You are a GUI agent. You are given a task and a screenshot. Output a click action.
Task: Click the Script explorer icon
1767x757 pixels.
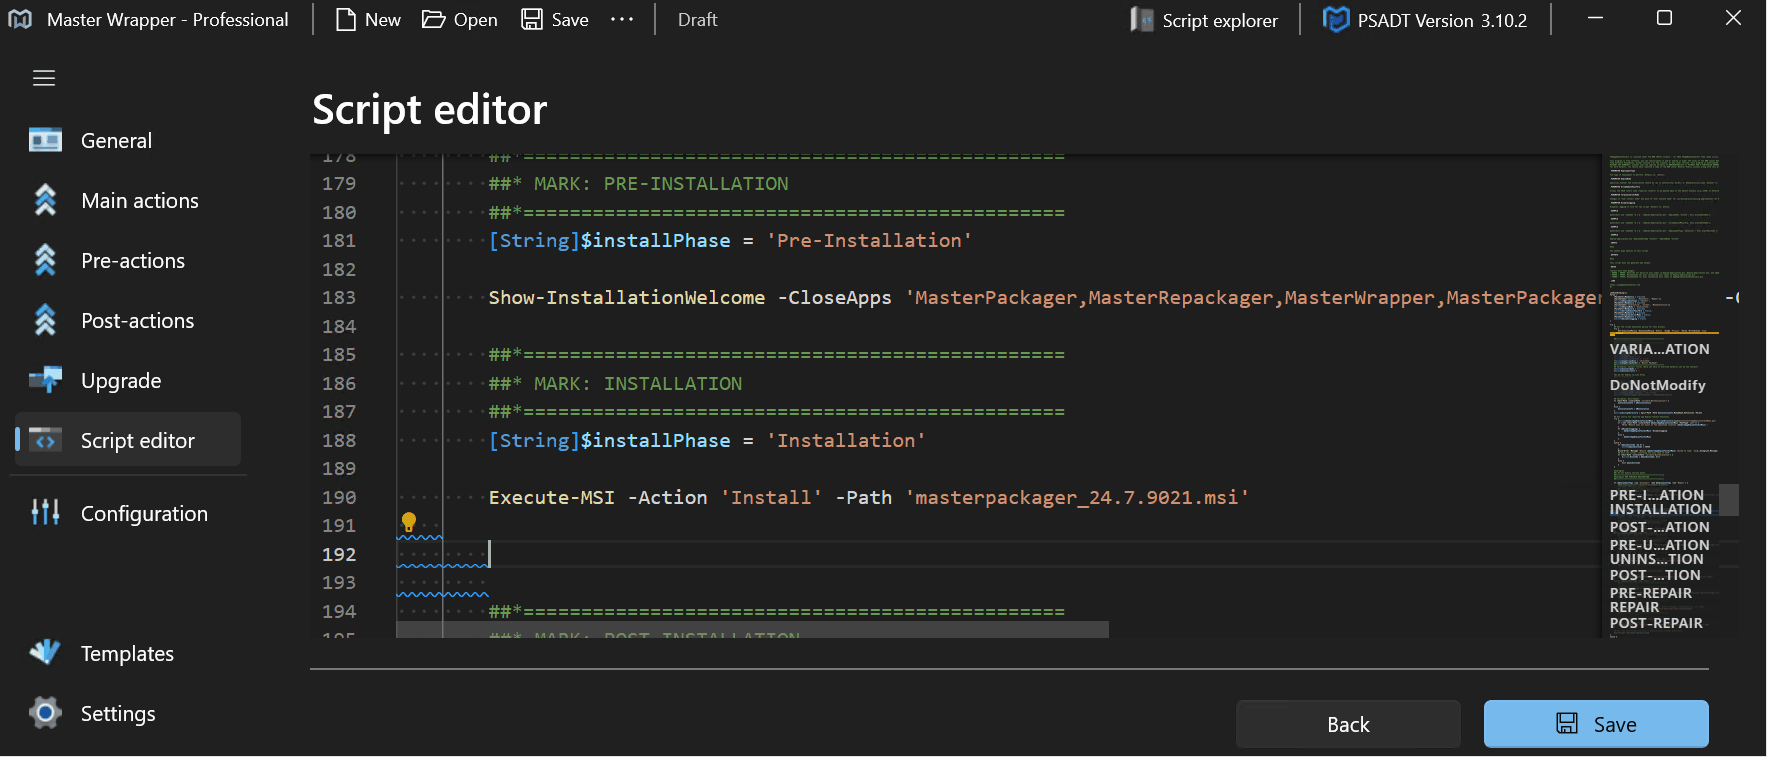(x=1142, y=19)
